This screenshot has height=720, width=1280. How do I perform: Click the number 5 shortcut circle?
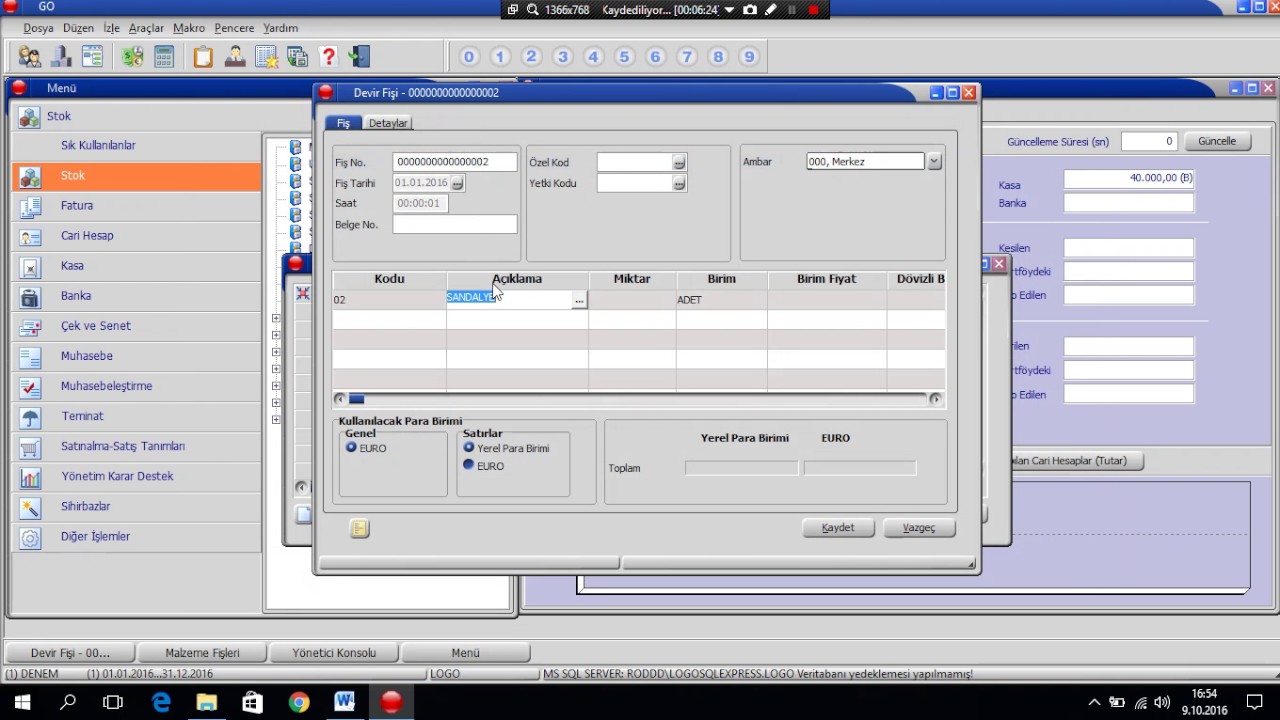624,57
